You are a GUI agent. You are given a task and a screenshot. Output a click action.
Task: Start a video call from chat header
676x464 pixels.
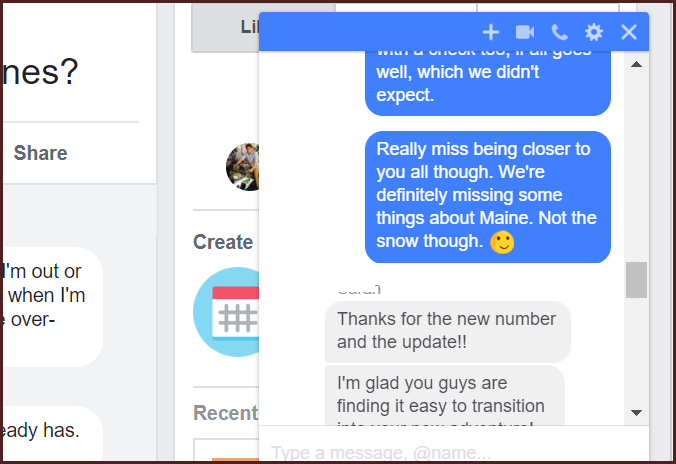coord(525,32)
